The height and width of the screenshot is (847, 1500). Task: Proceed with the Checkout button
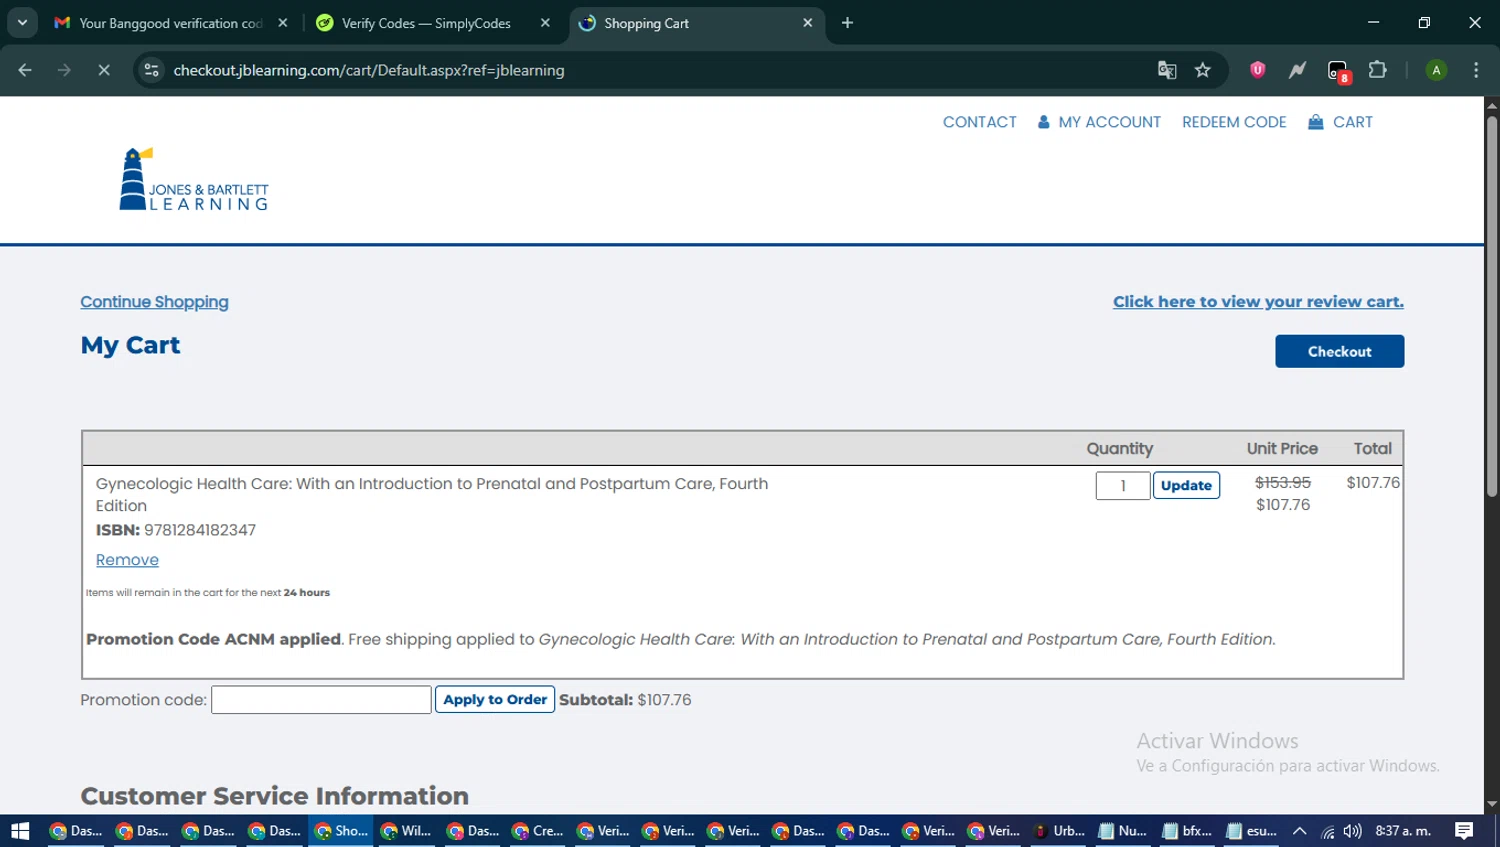click(x=1339, y=351)
